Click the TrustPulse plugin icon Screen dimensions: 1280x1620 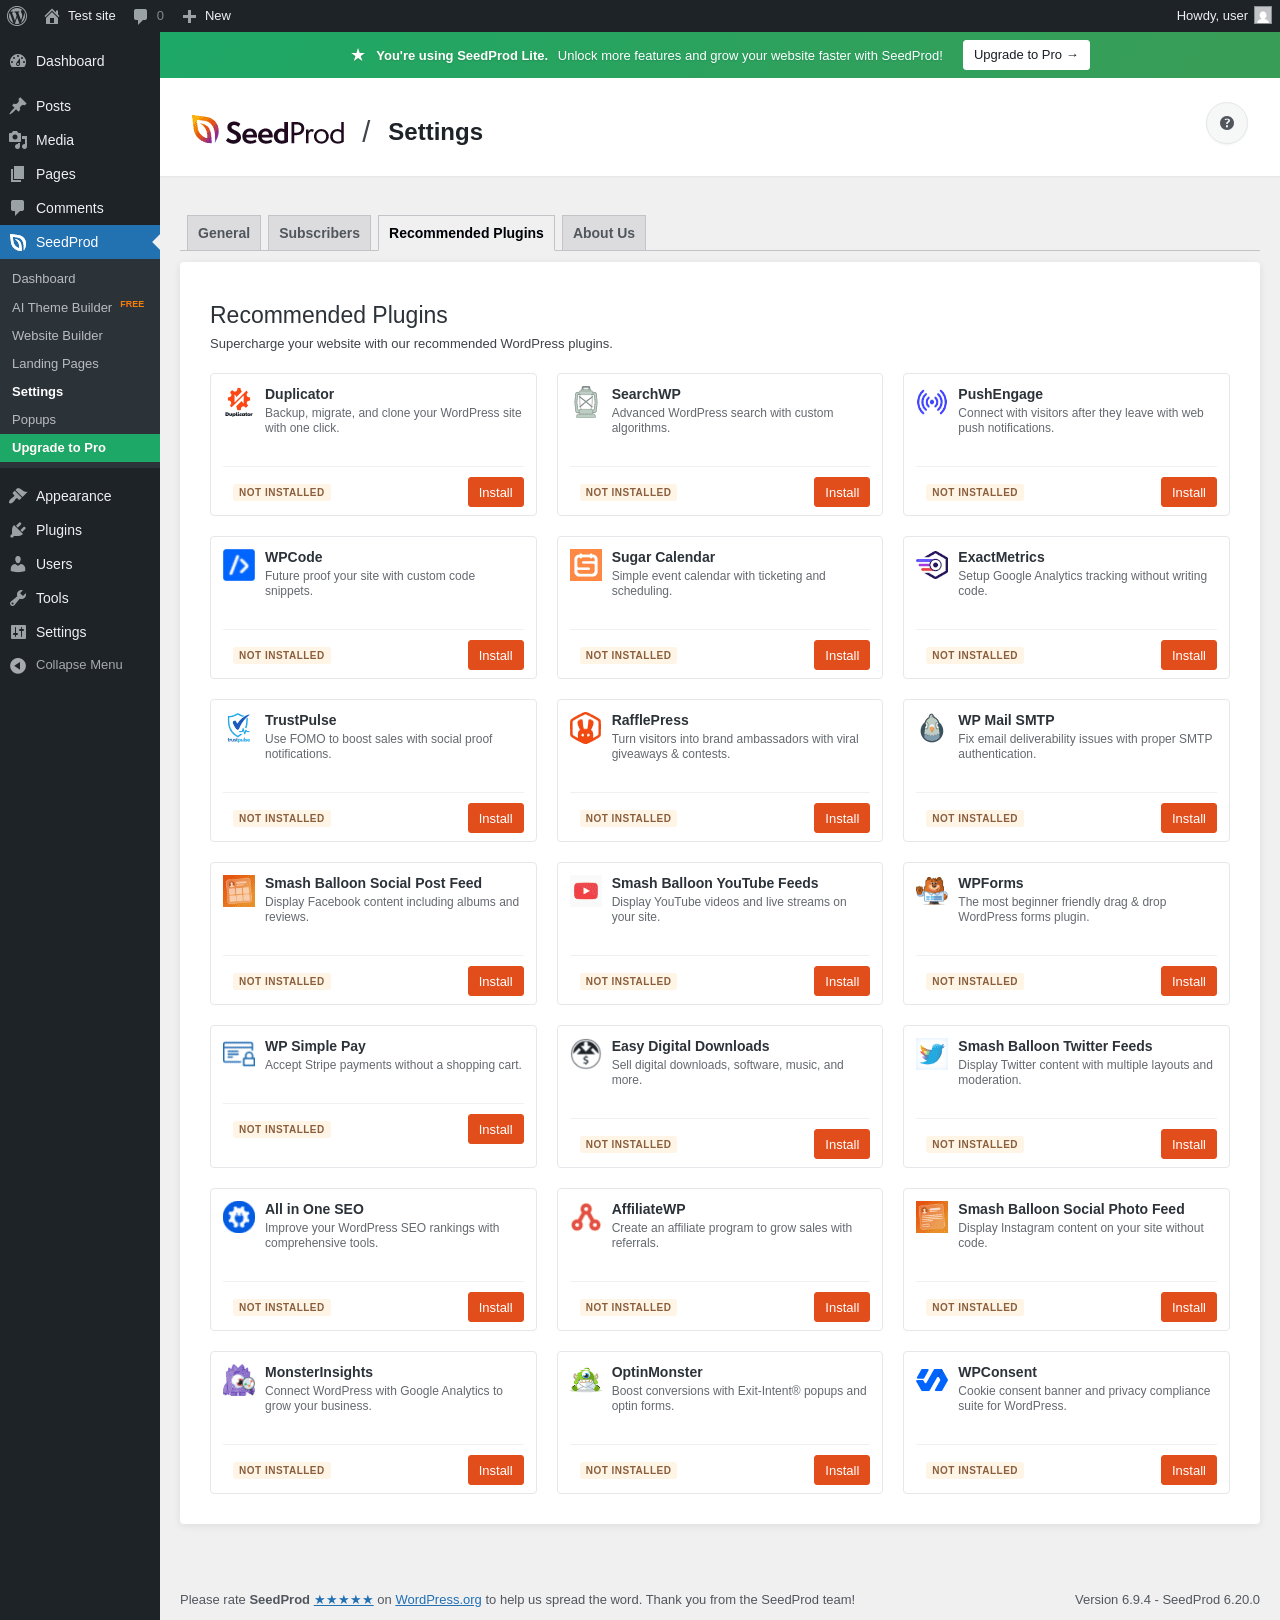pos(239,728)
